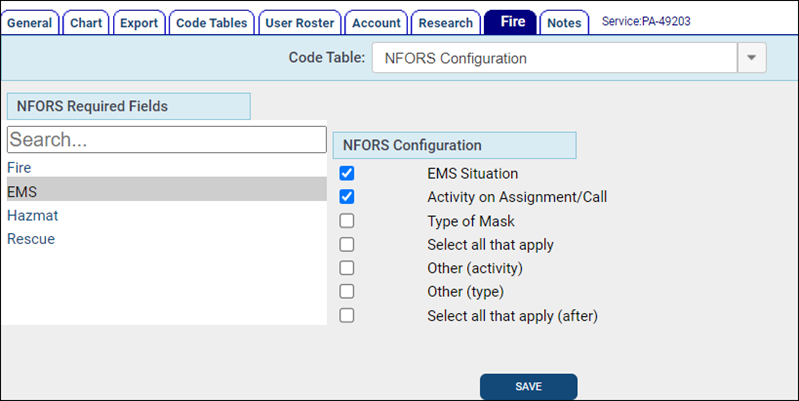Screen dimensions: 799x401
Task: Open the Chart tab
Action: (86, 23)
